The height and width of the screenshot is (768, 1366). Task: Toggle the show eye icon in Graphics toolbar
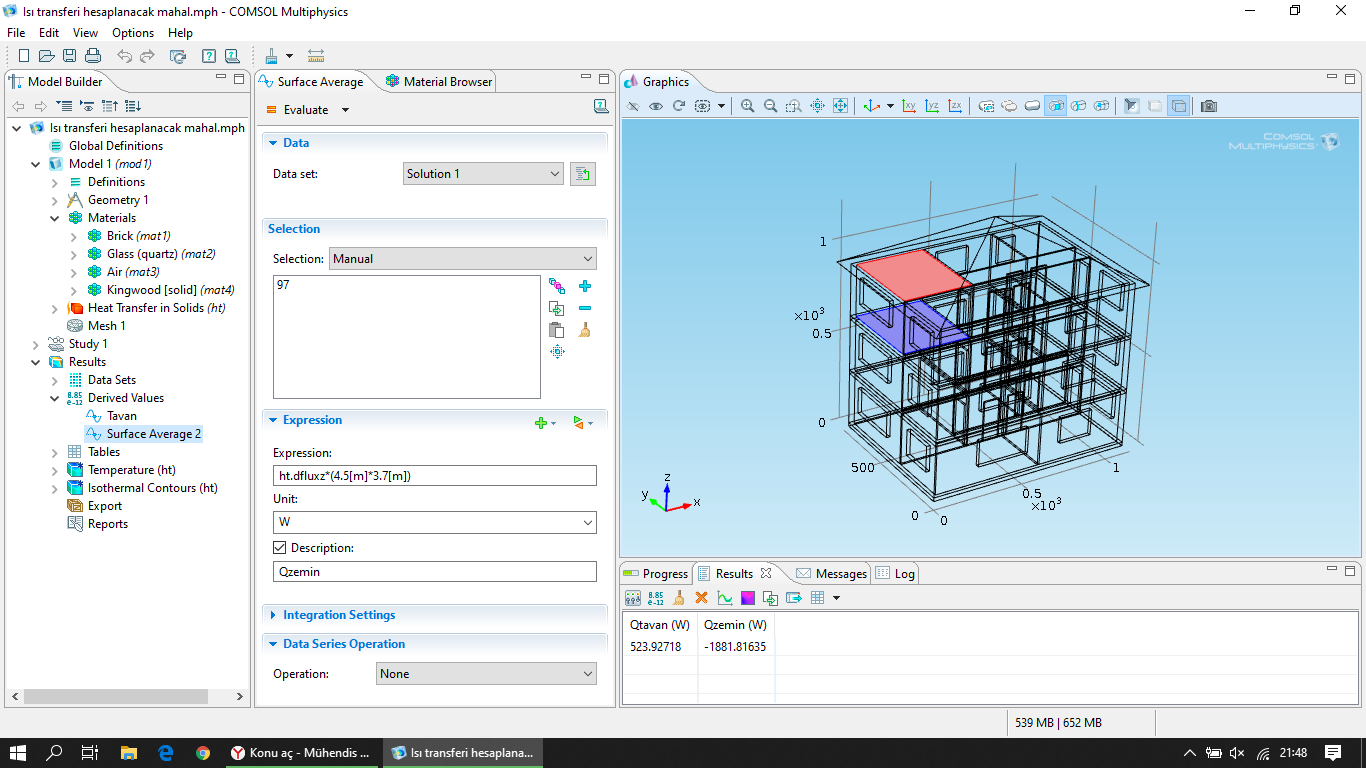click(656, 106)
